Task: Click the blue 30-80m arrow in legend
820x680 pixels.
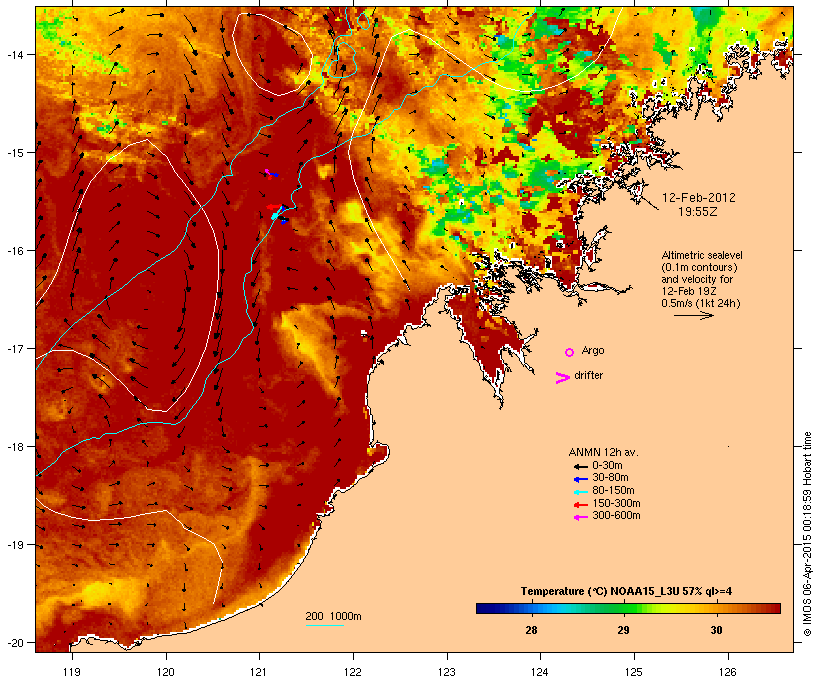Action: coord(580,479)
